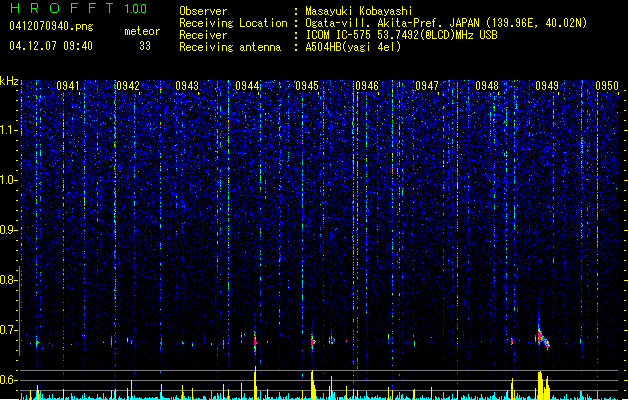This screenshot has width=629, height=400.
Task: Click the date stamp 04.12.07 09:40
Action: point(51,46)
